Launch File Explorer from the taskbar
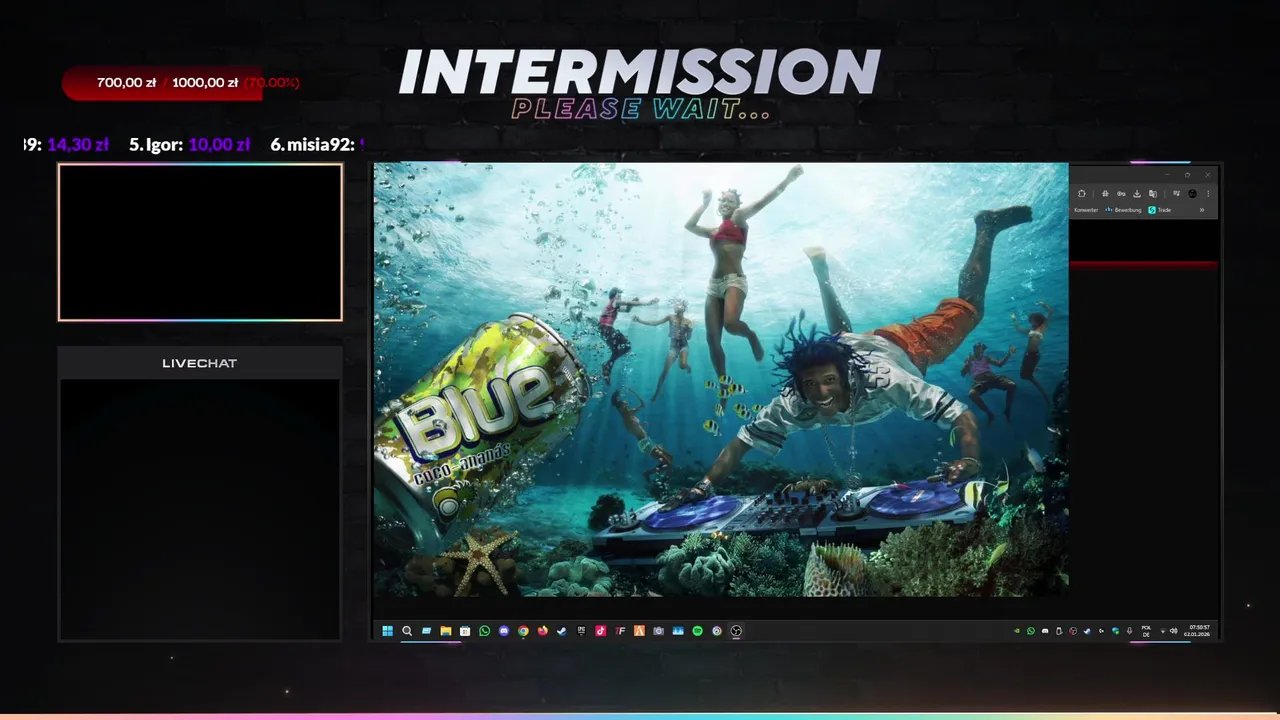 click(445, 631)
